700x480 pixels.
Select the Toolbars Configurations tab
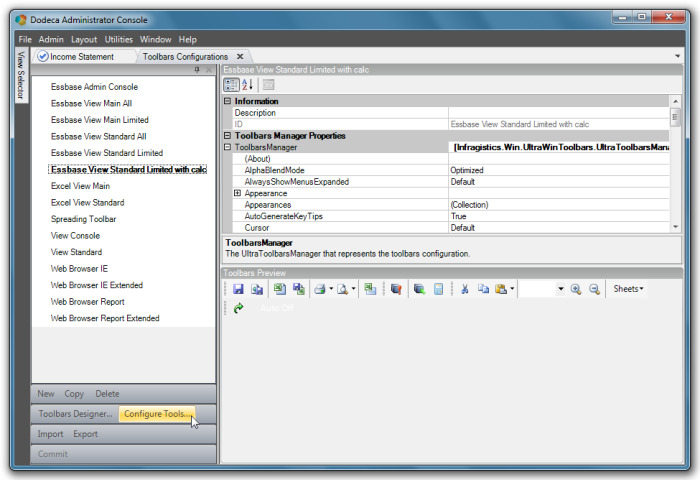(x=185, y=57)
